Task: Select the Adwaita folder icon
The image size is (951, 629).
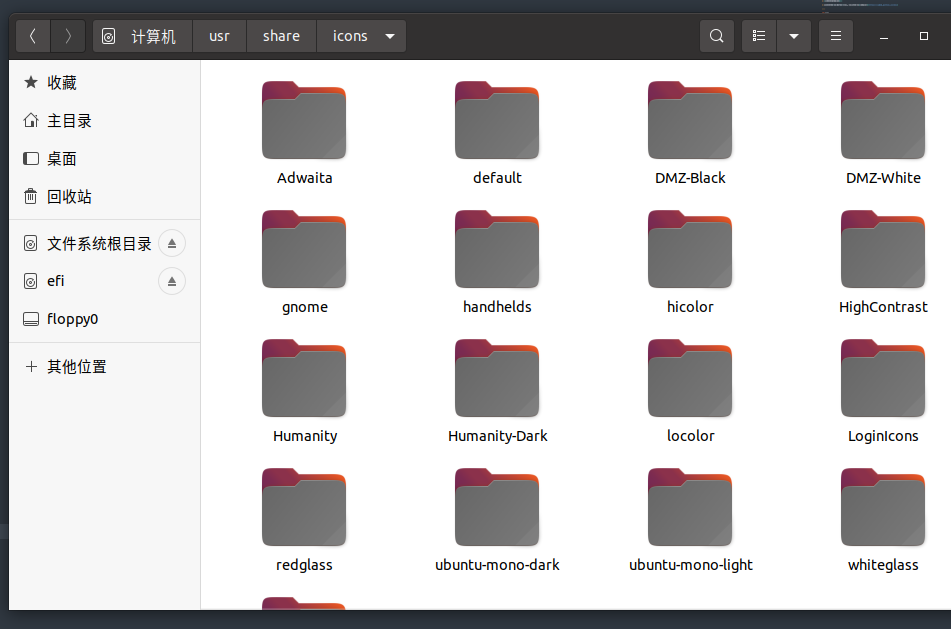Action: click(304, 120)
